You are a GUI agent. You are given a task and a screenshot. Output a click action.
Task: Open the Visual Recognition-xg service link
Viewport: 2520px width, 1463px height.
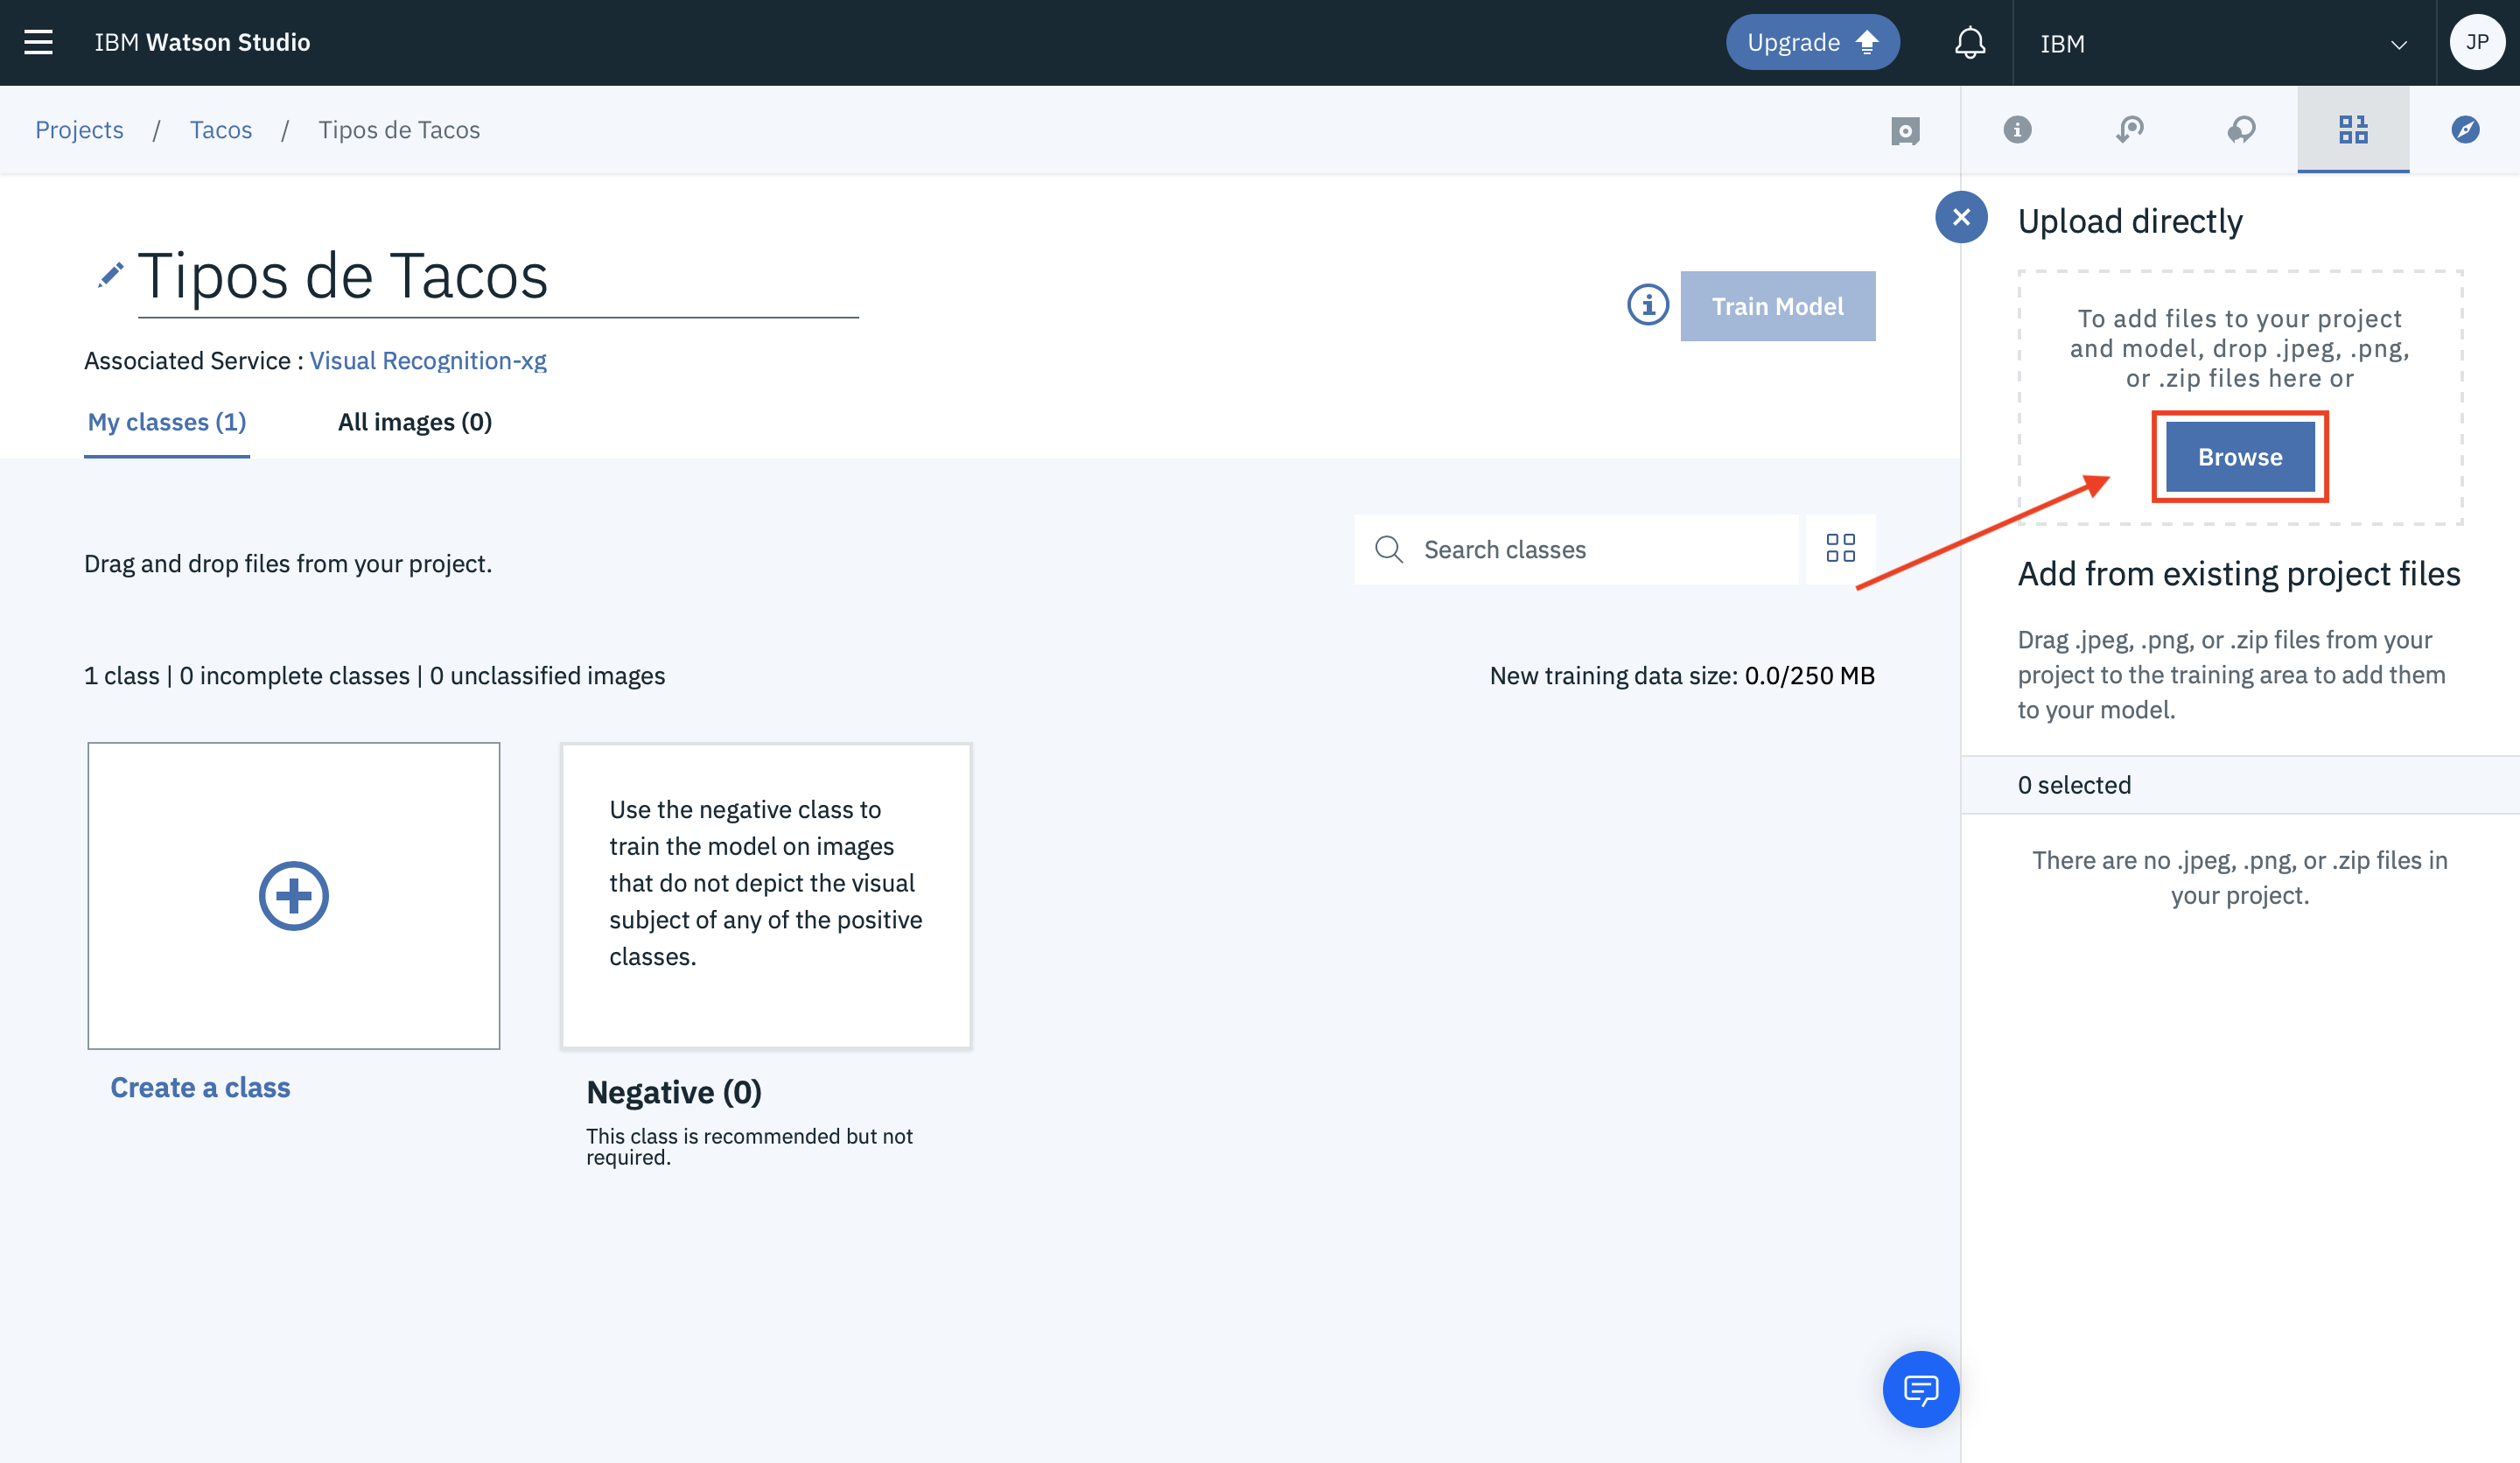pos(427,360)
